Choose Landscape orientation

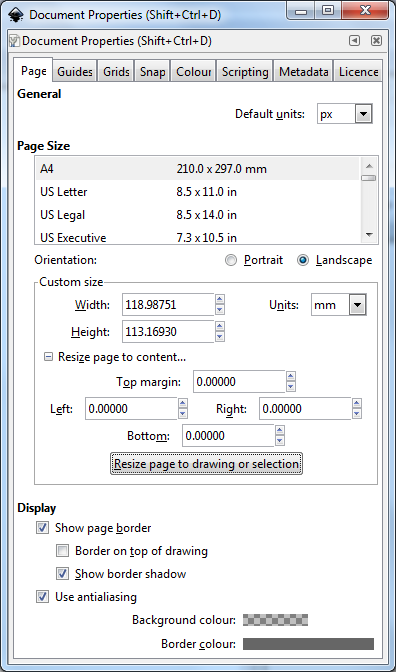[335, 260]
